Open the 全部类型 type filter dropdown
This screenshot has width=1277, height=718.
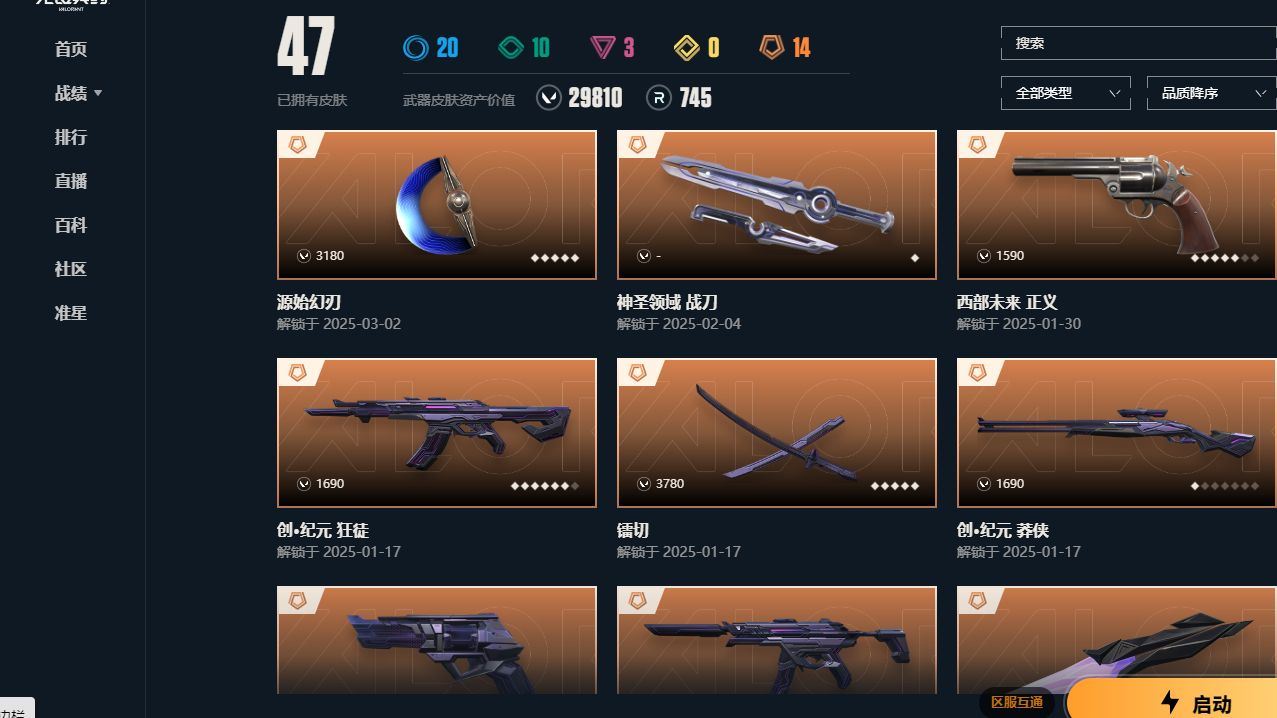[x=1066, y=93]
